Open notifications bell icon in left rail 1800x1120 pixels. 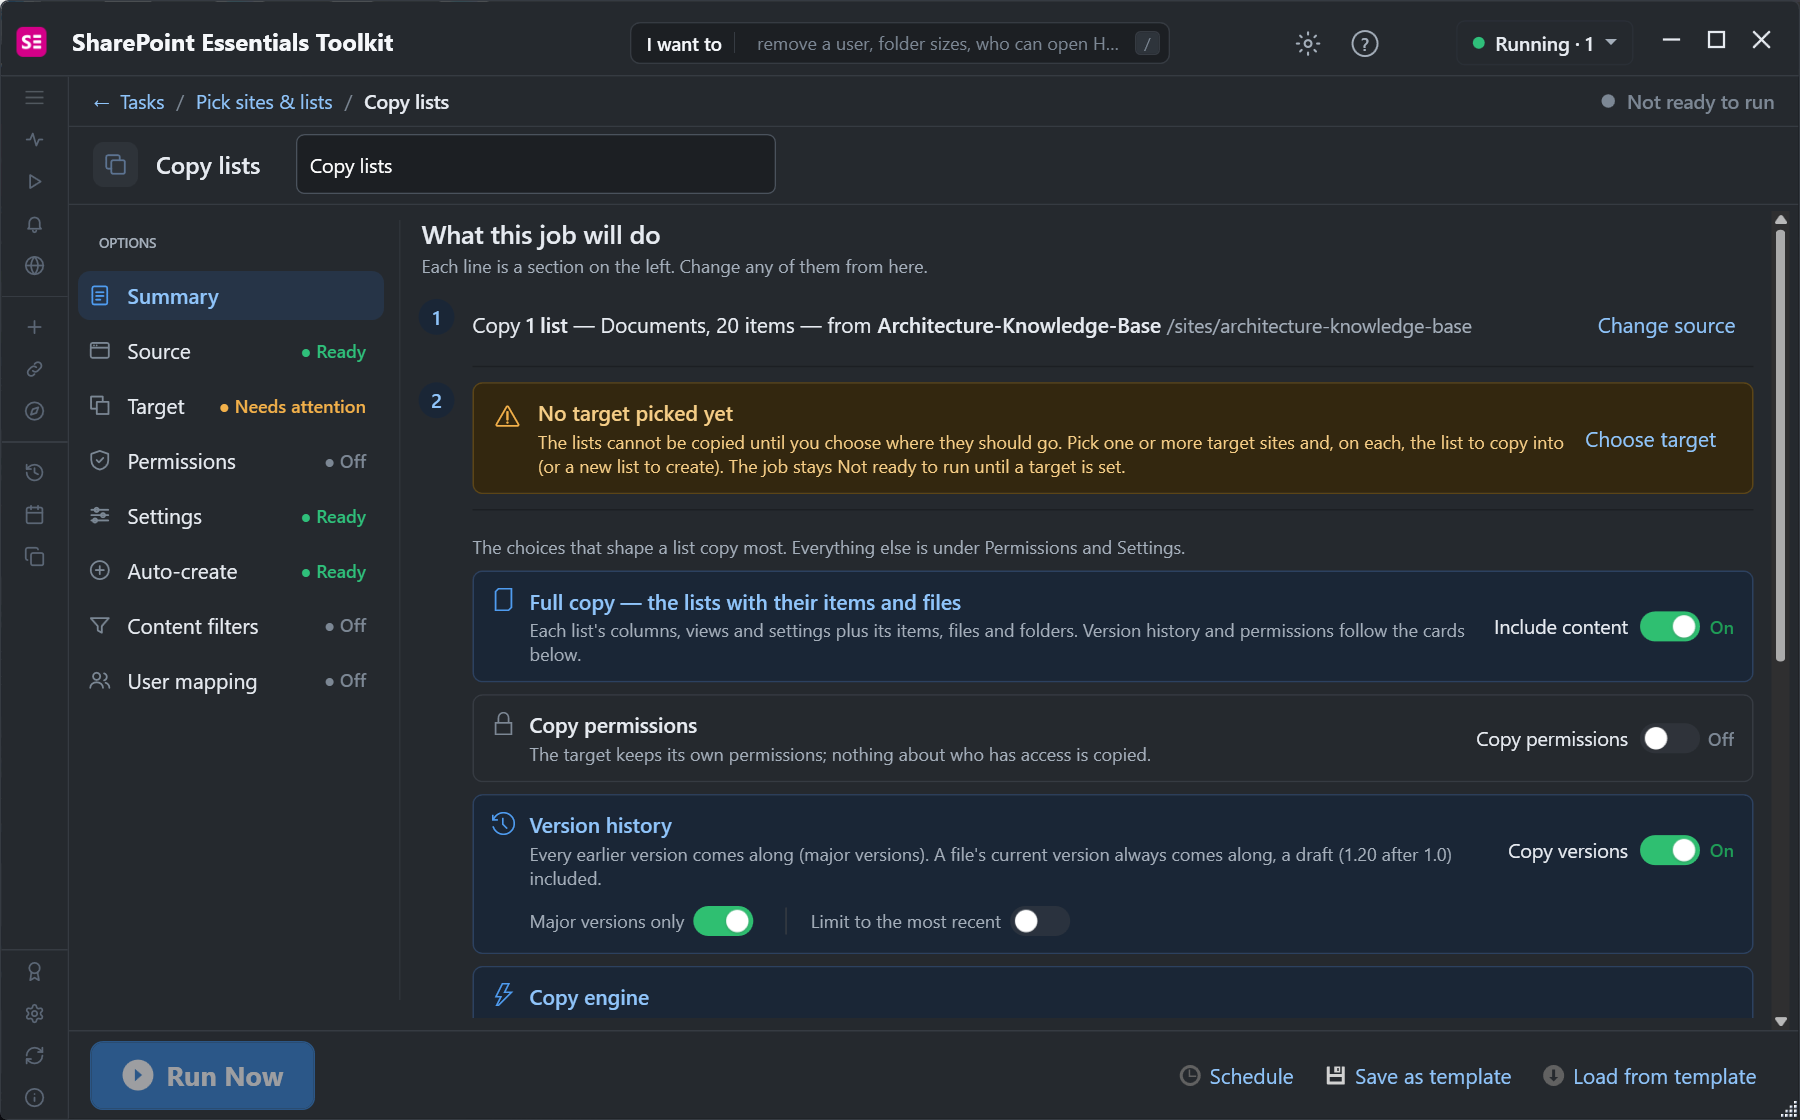(x=34, y=224)
